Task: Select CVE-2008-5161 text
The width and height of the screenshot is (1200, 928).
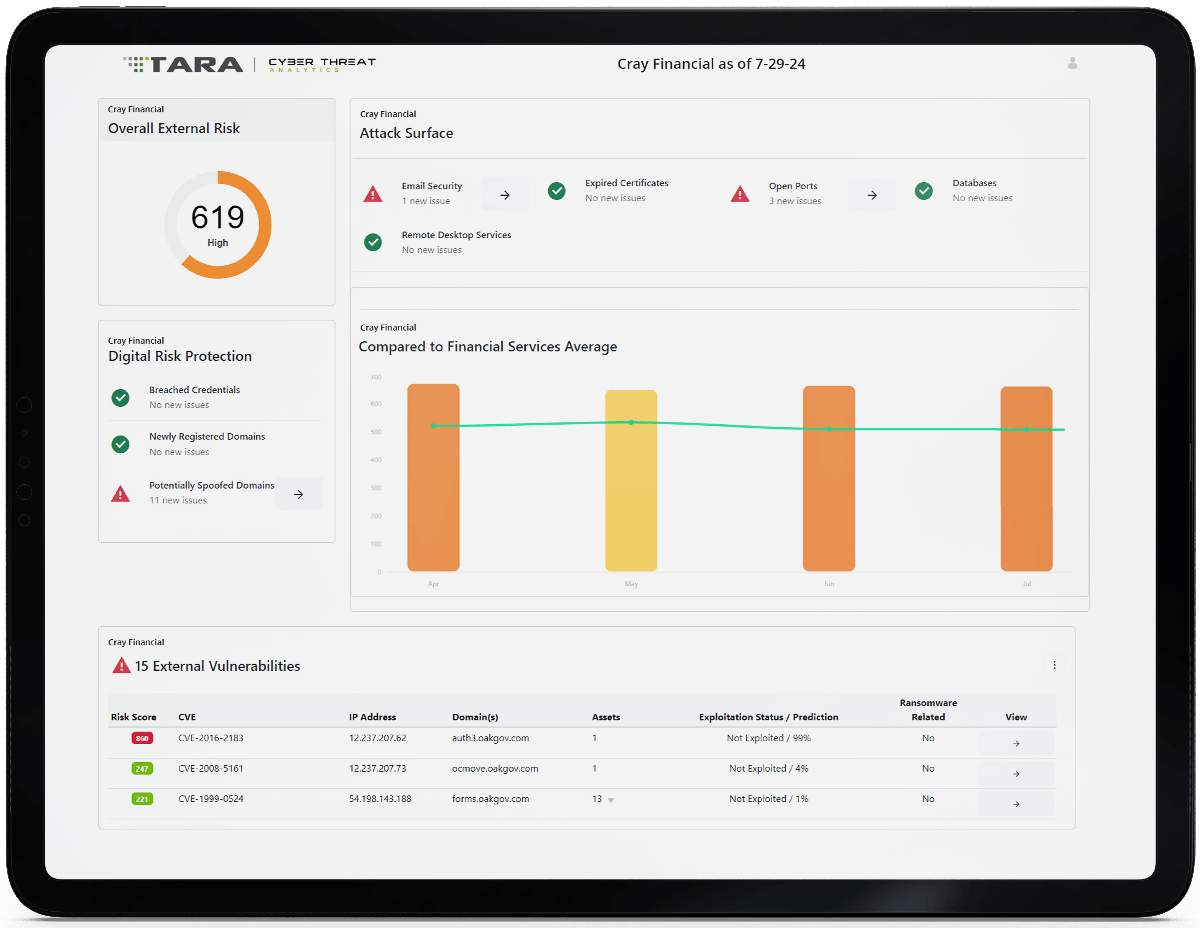Action: (x=211, y=769)
